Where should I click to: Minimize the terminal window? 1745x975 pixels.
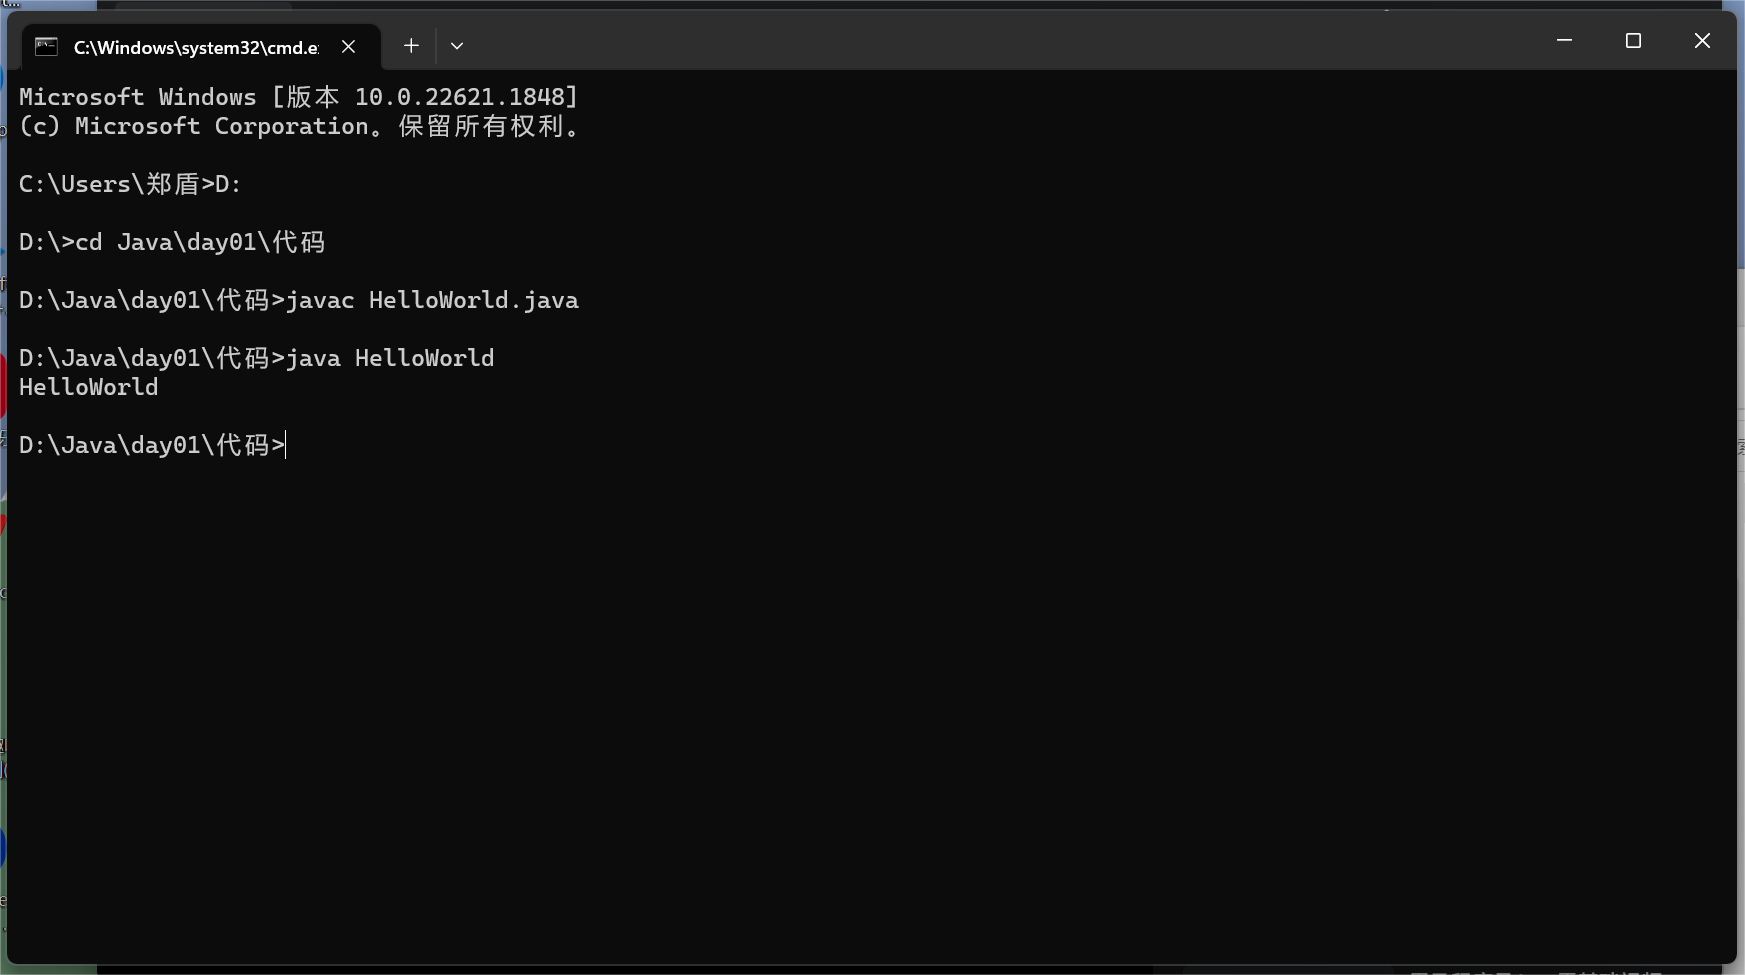pos(1564,41)
